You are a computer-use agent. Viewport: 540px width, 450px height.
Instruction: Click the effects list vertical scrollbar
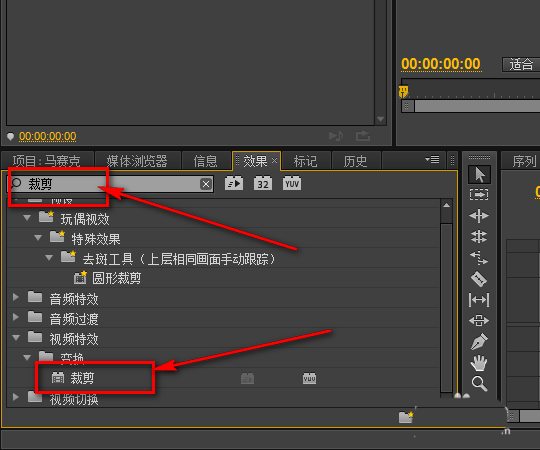pyautogui.click(x=447, y=307)
